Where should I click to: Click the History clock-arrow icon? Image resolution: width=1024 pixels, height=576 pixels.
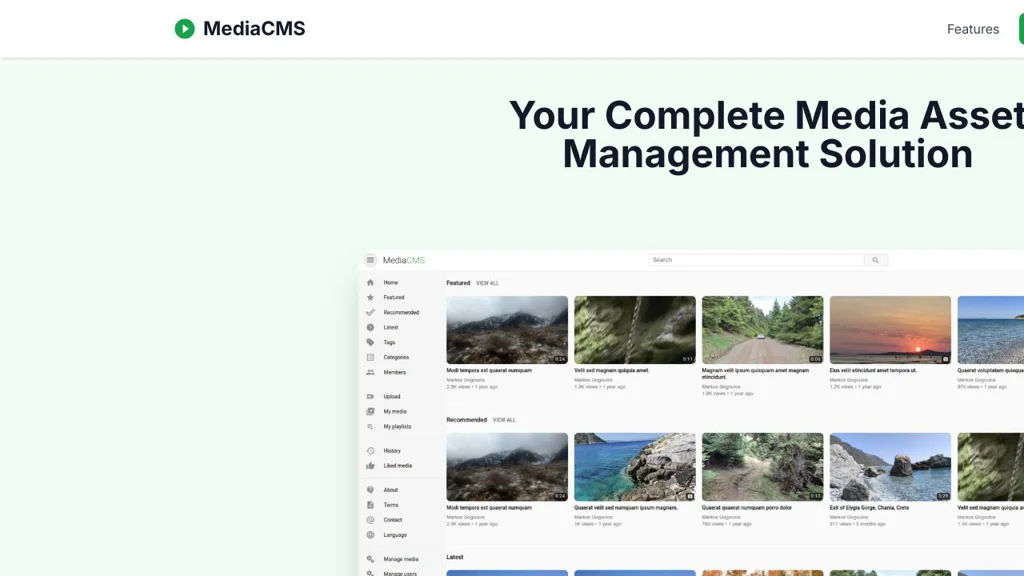370,451
